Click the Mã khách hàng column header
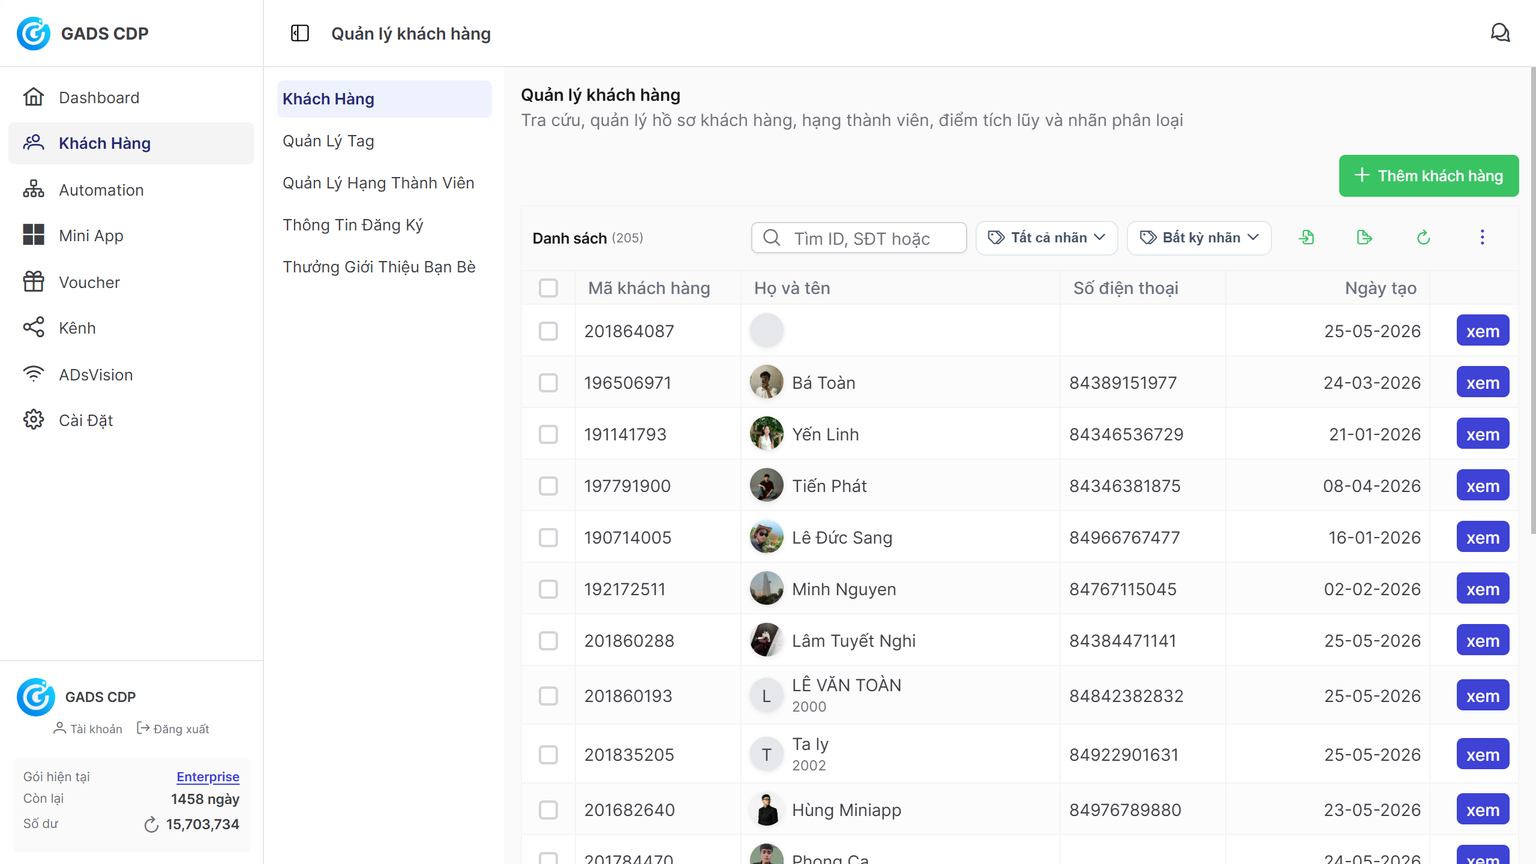 649,288
